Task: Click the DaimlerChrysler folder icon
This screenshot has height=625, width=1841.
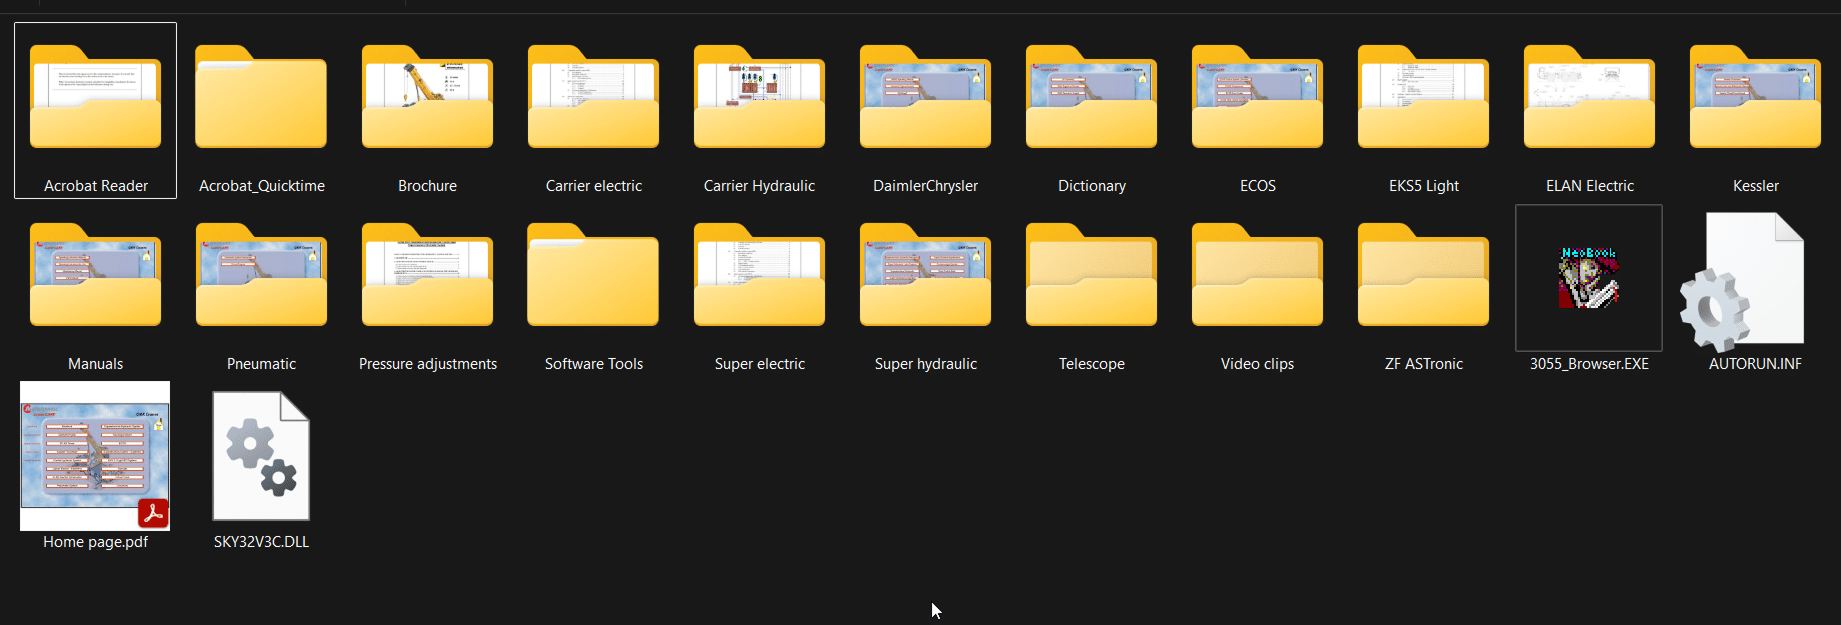Action: tap(926, 97)
